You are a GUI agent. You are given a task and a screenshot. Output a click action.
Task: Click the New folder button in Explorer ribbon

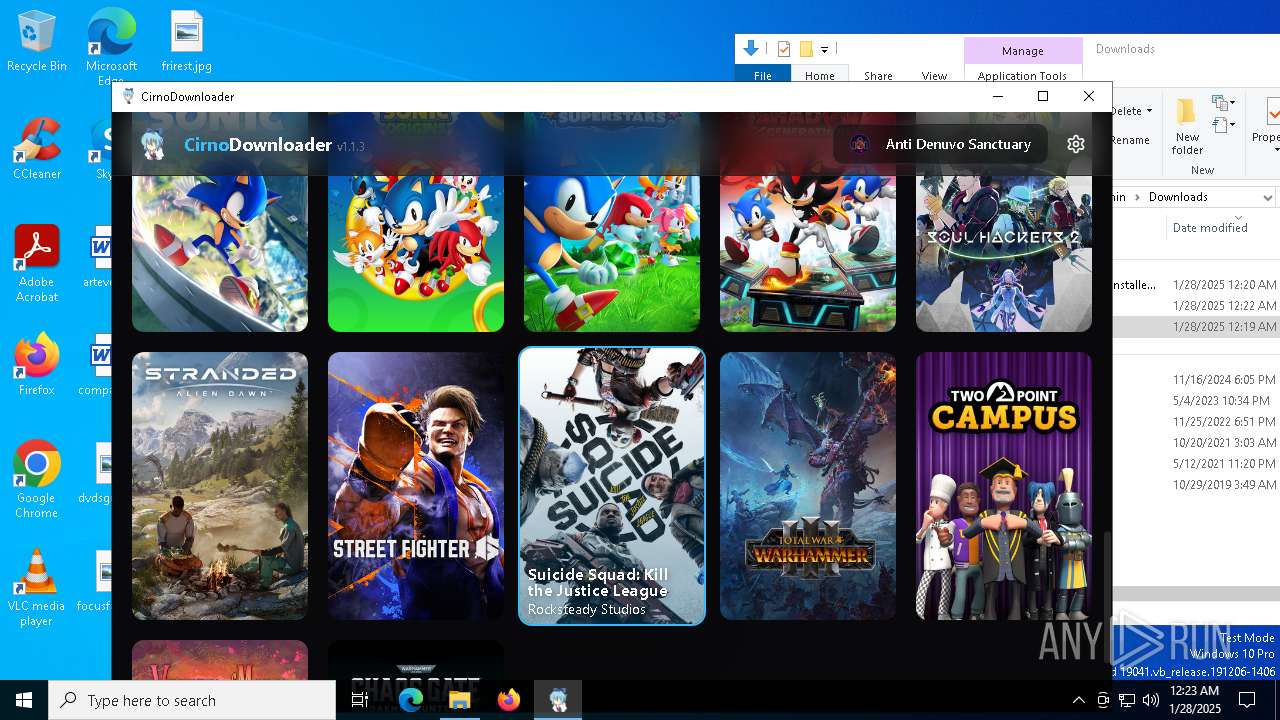tap(1188, 127)
